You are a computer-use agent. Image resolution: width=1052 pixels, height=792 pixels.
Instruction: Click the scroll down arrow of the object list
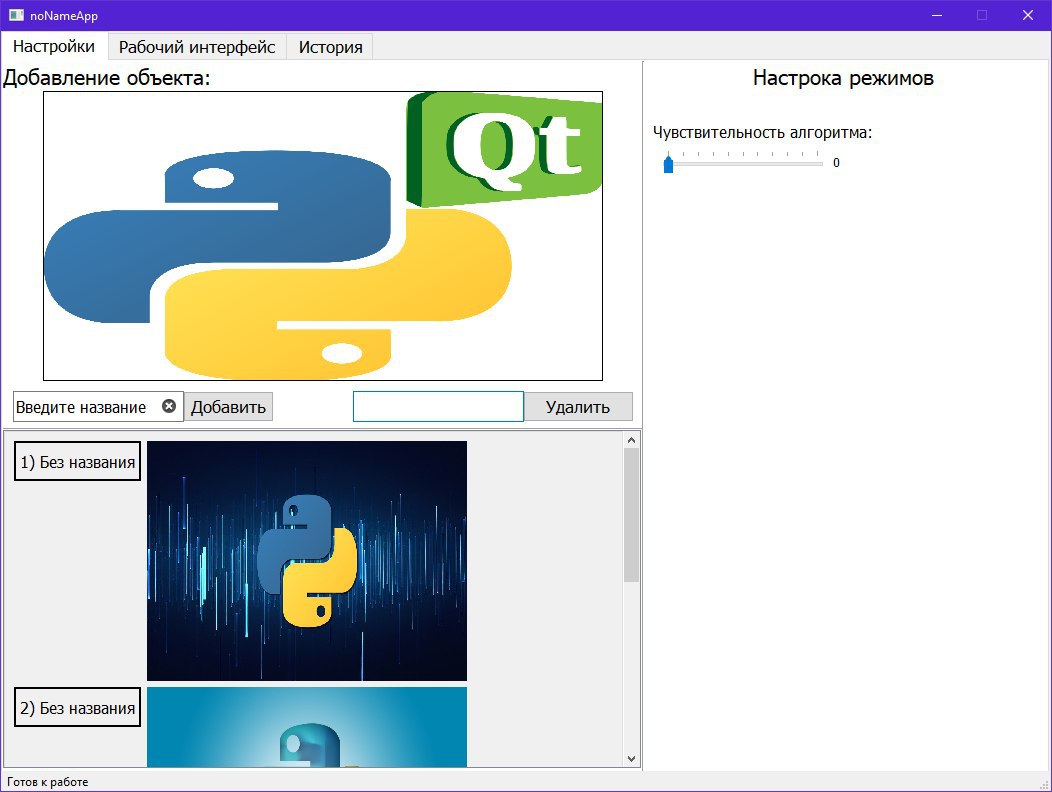coord(631,758)
